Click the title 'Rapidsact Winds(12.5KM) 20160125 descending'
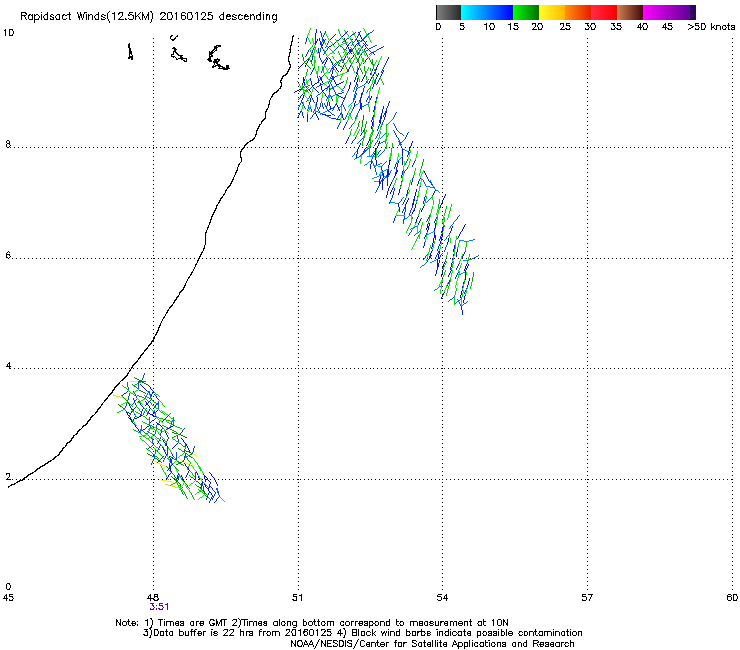Viewport: 740px width, 650px height. point(149,17)
